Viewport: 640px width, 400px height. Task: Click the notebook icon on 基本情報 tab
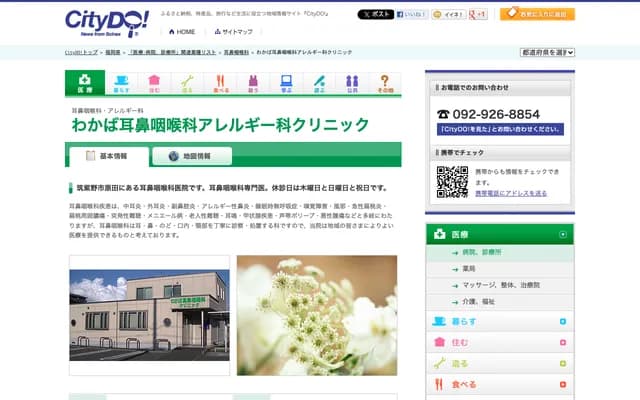click(90, 156)
